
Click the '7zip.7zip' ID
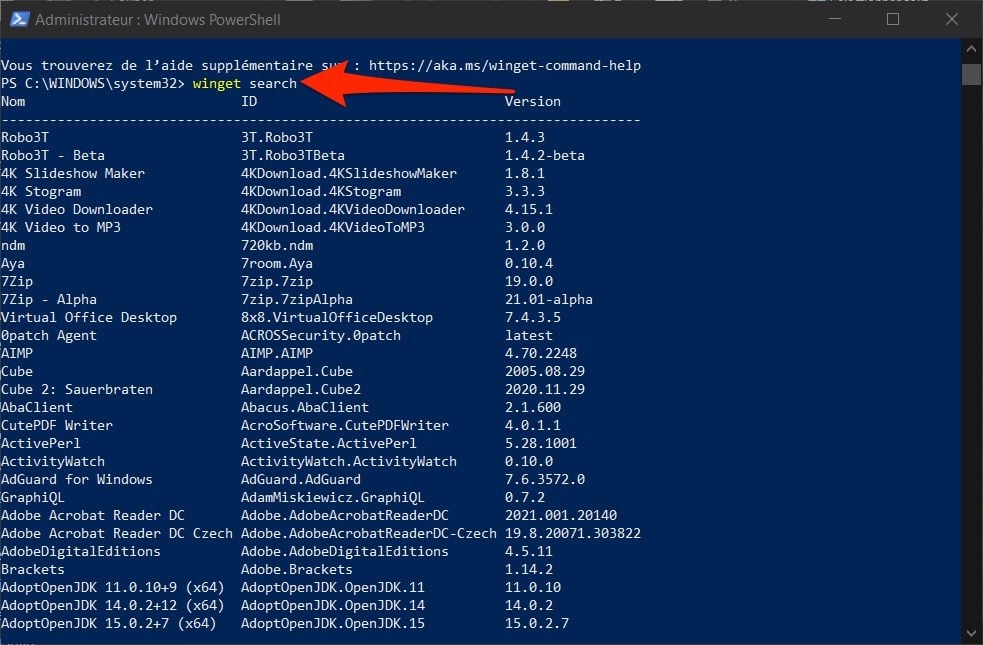[x=277, y=281]
